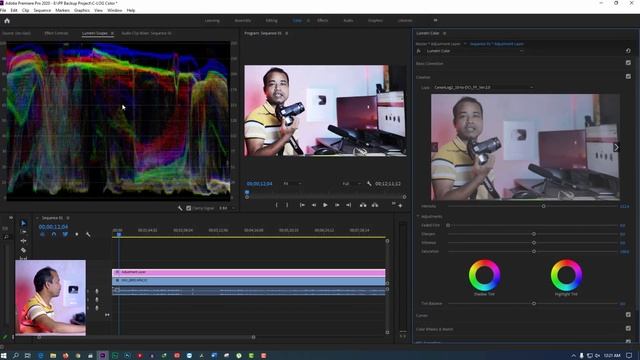
Task: Open Lumetri Scopes settings wrench
Action: coord(180,208)
